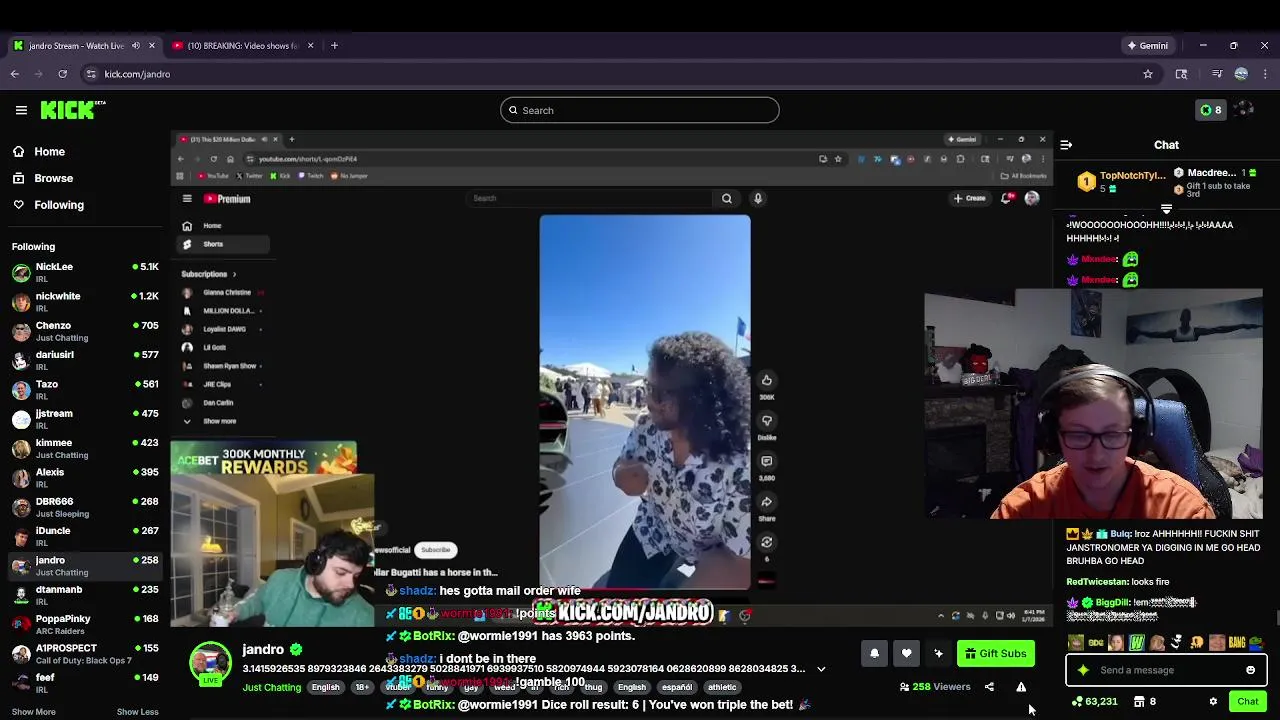1280x720 pixels.
Task: Open NickLee channel in Following list
Action: click(85, 273)
